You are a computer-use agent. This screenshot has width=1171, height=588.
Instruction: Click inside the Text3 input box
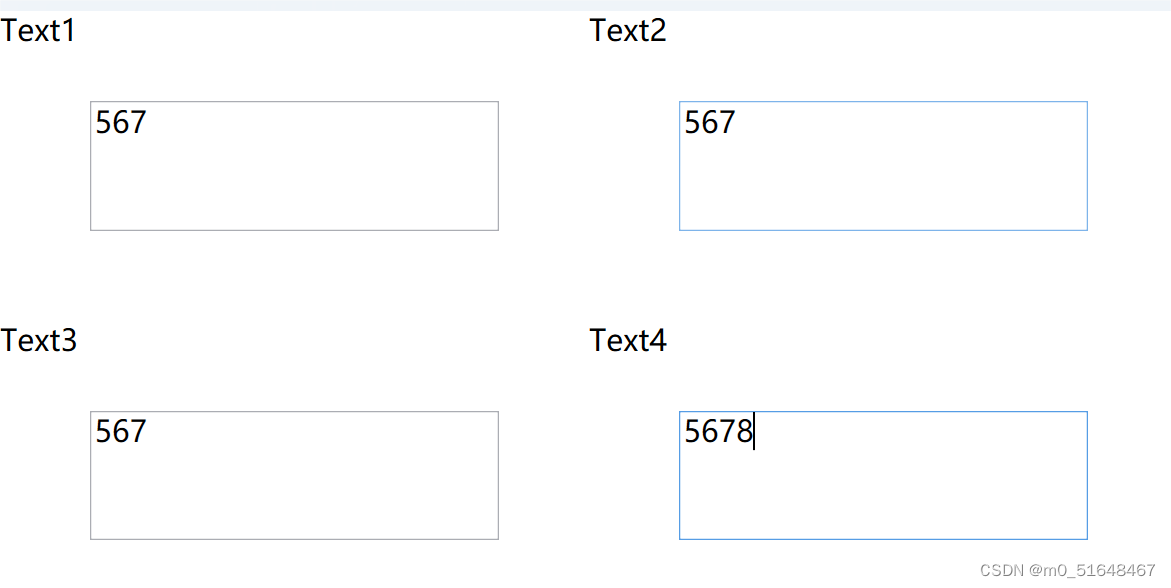(294, 475)
